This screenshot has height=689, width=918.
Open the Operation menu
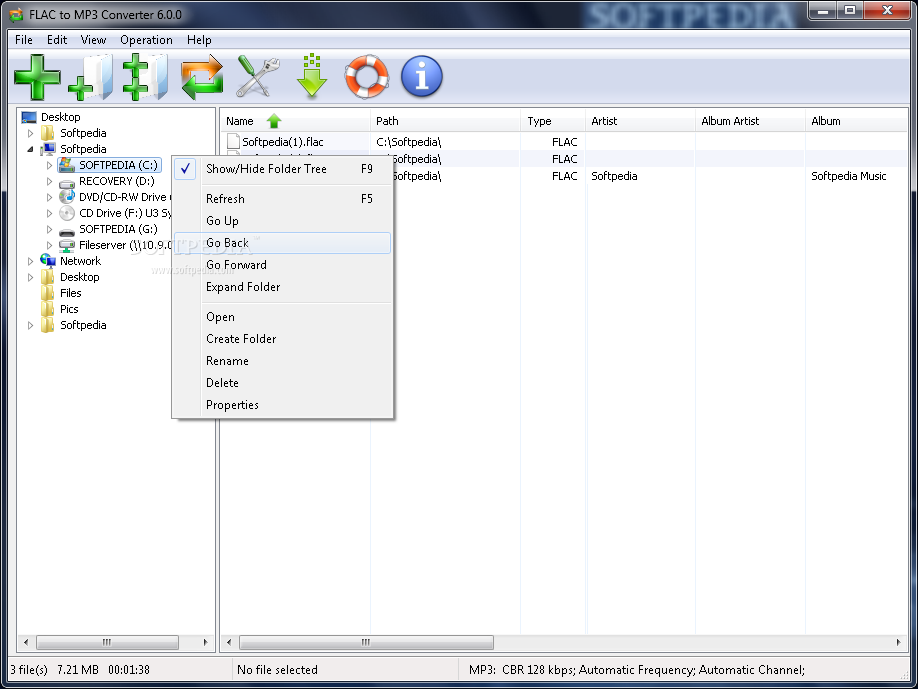pyautogui.click(x=146, y=40)
